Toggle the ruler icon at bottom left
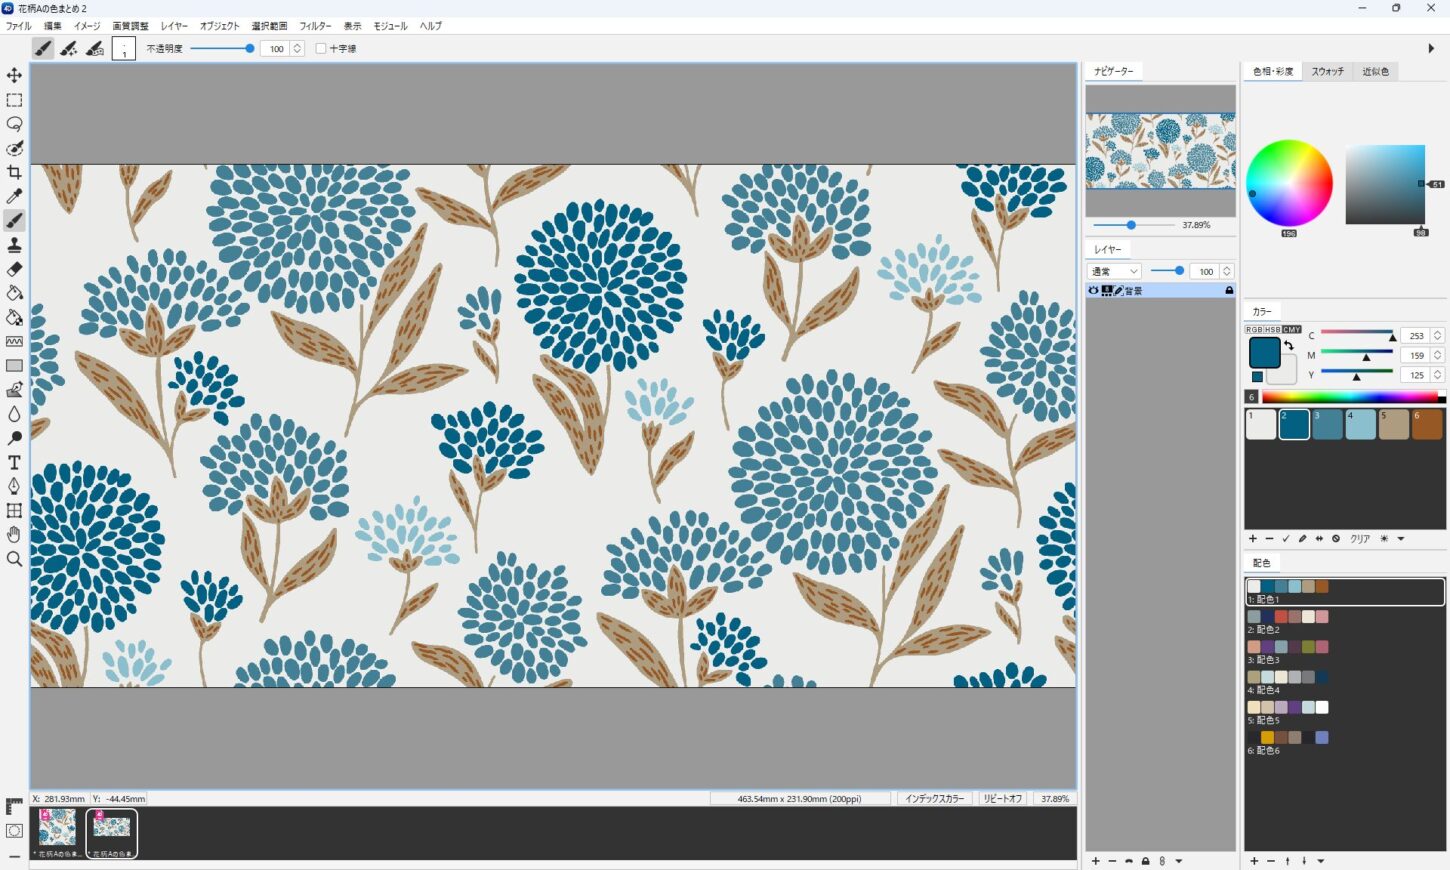Viewport: 1450px width, 870px height. [x=14, y=806]
